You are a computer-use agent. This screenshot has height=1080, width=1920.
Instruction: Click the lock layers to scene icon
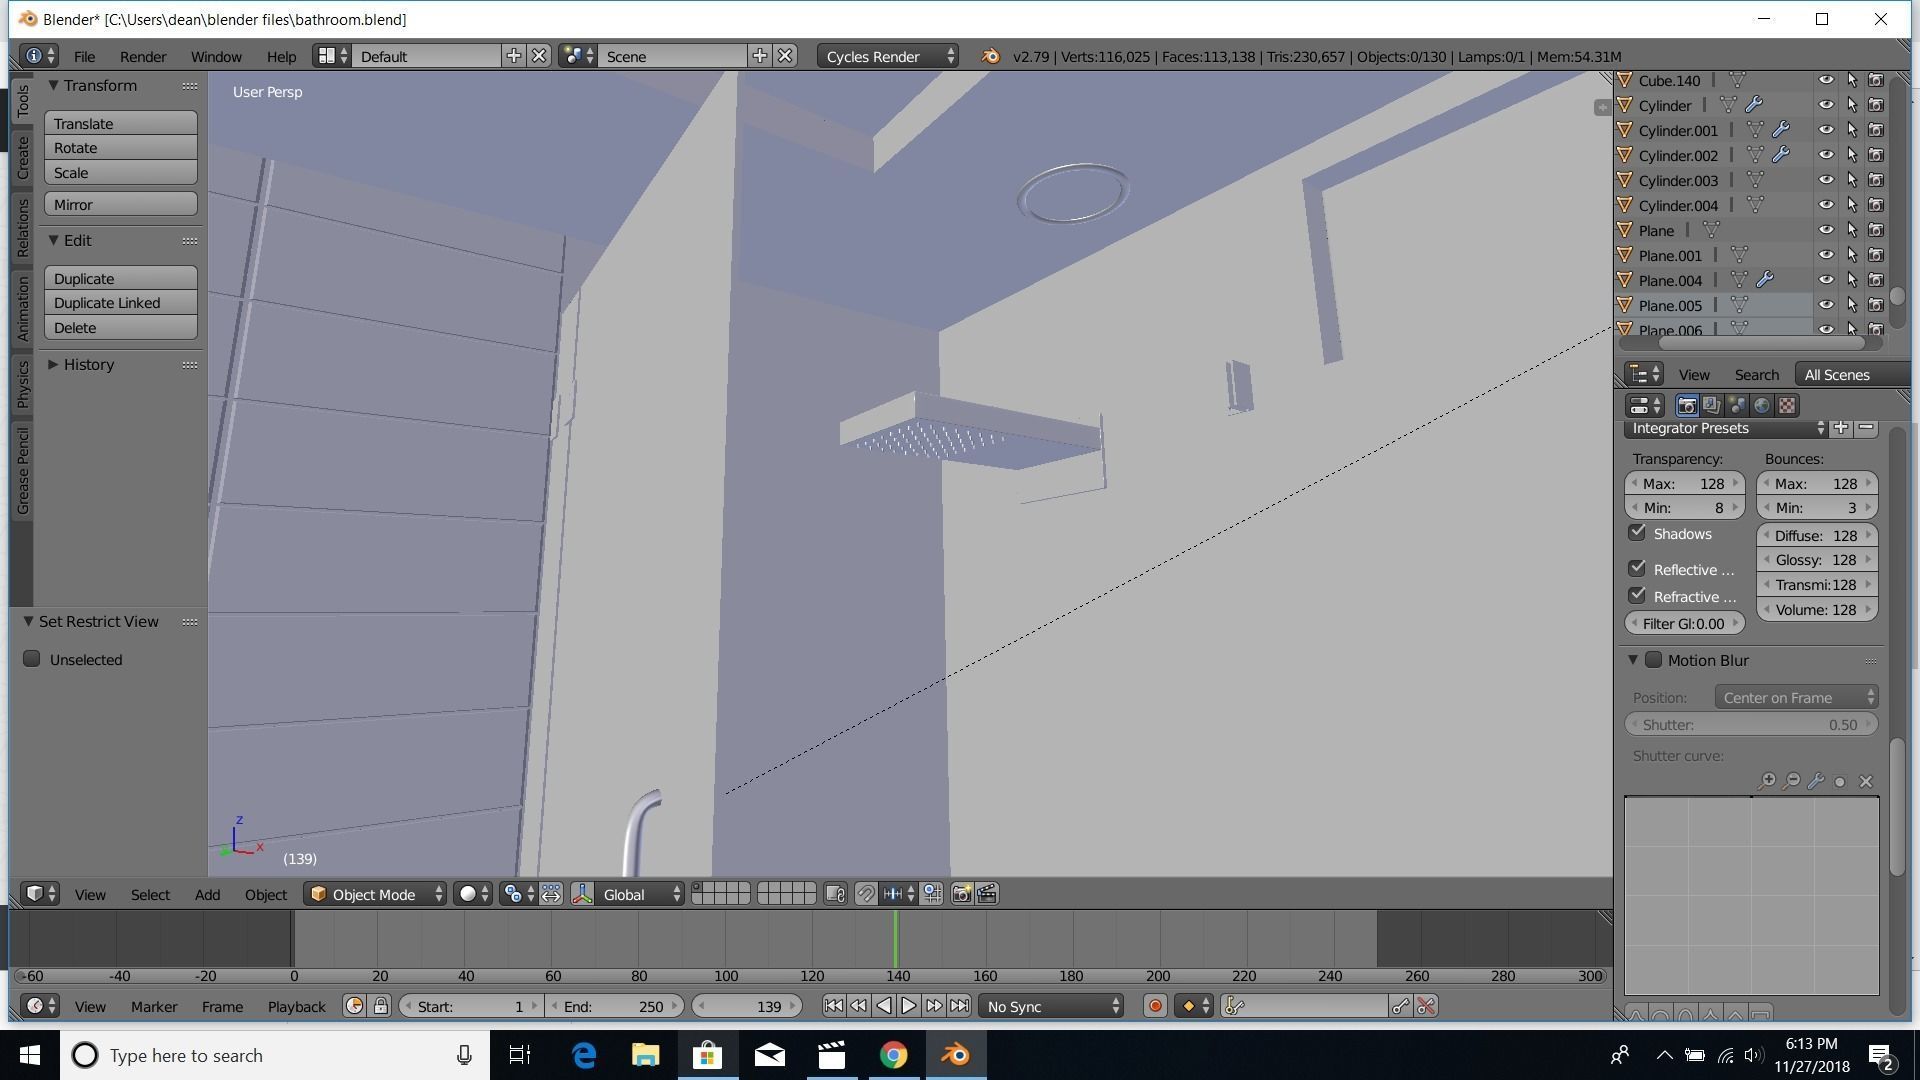pyautogui.click(x=835, y=894)
